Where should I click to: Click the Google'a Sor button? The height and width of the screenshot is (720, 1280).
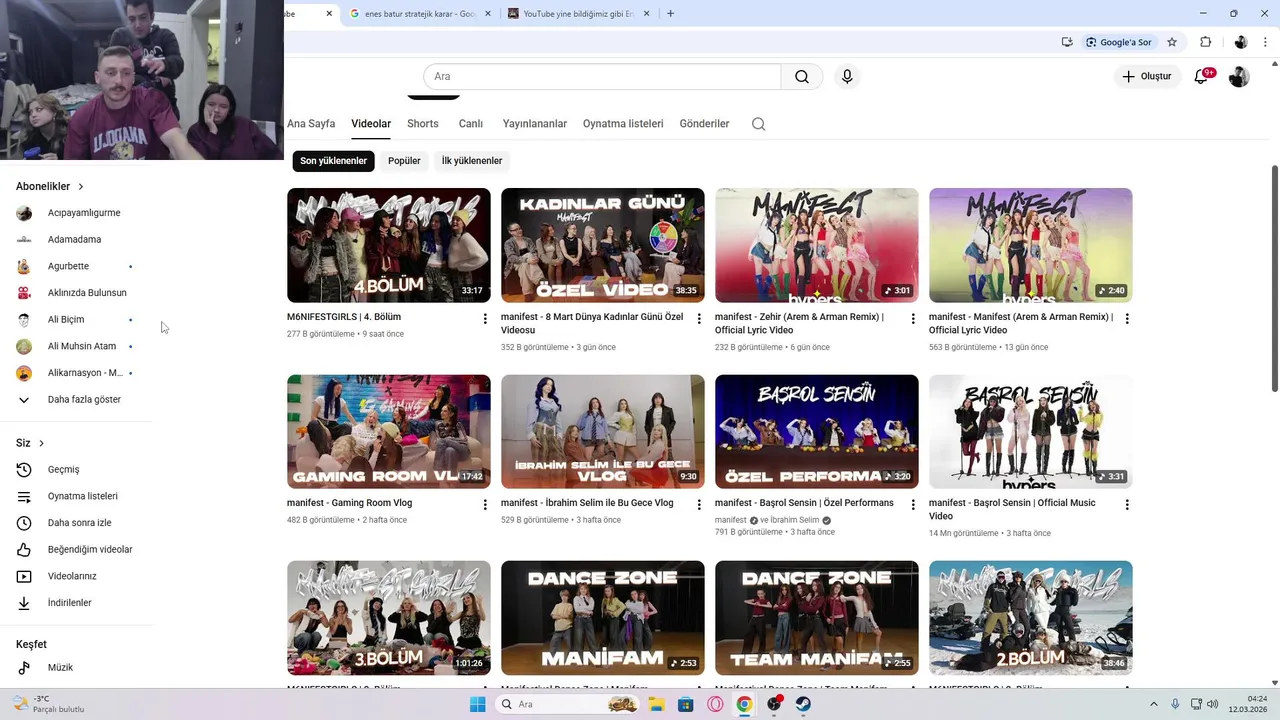tap(1120, 42)
